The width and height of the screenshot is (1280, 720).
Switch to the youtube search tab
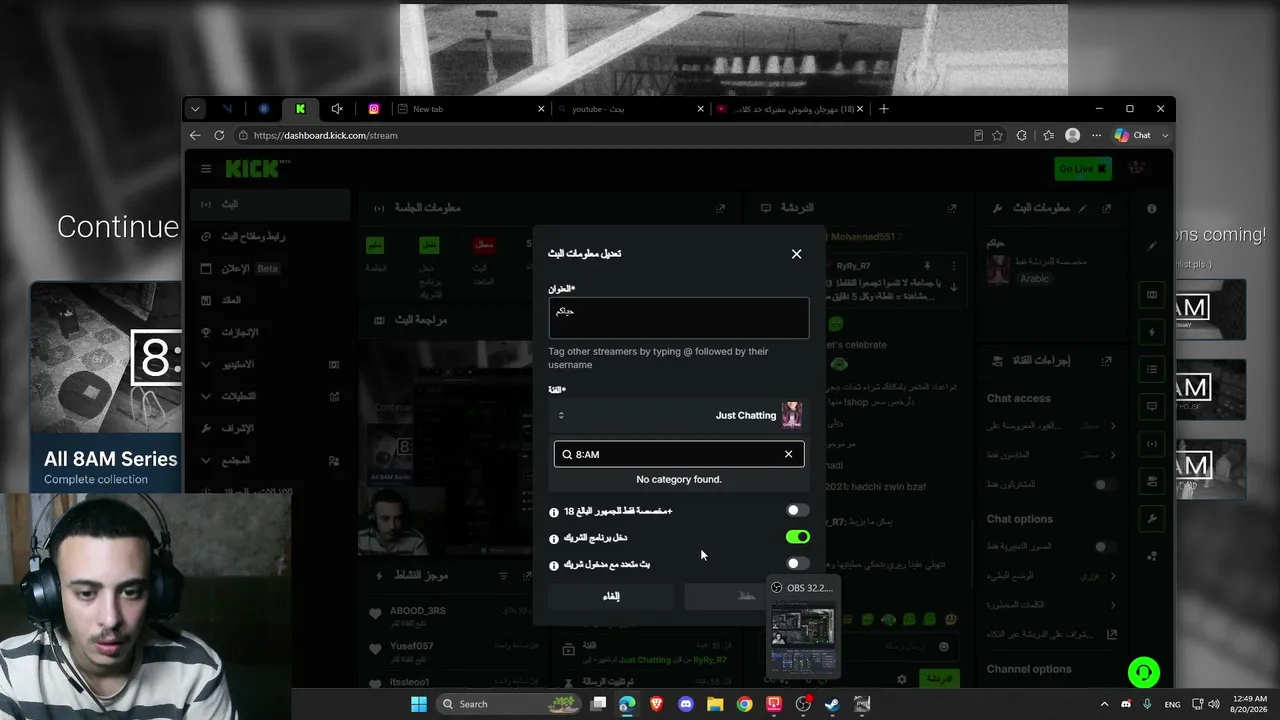pyautogui.click(x=629, y=109)
